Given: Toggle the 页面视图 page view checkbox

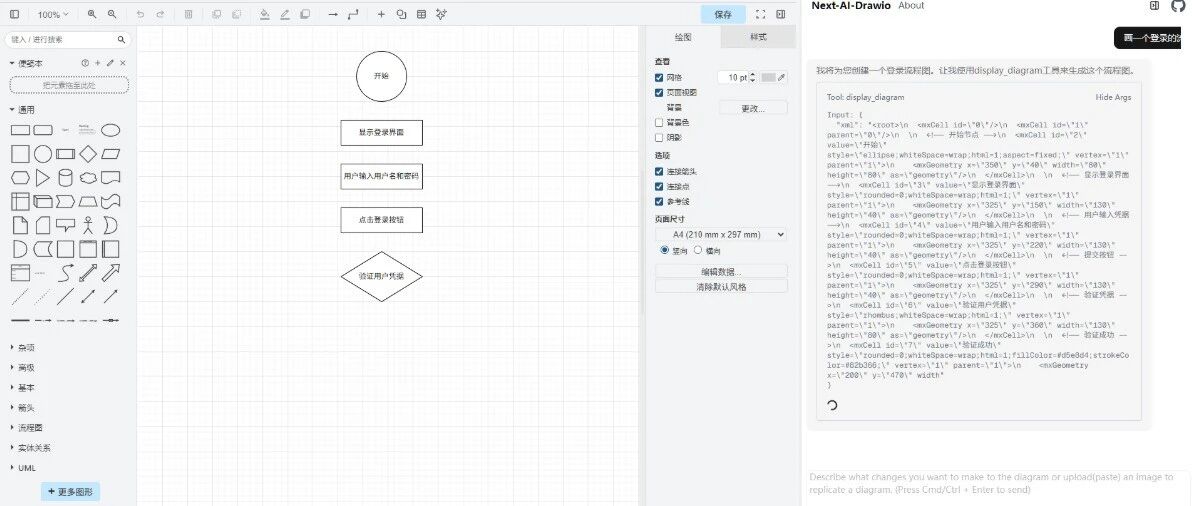Looking at the screenshot, I should pyautogui.click(x=659, y=93).
